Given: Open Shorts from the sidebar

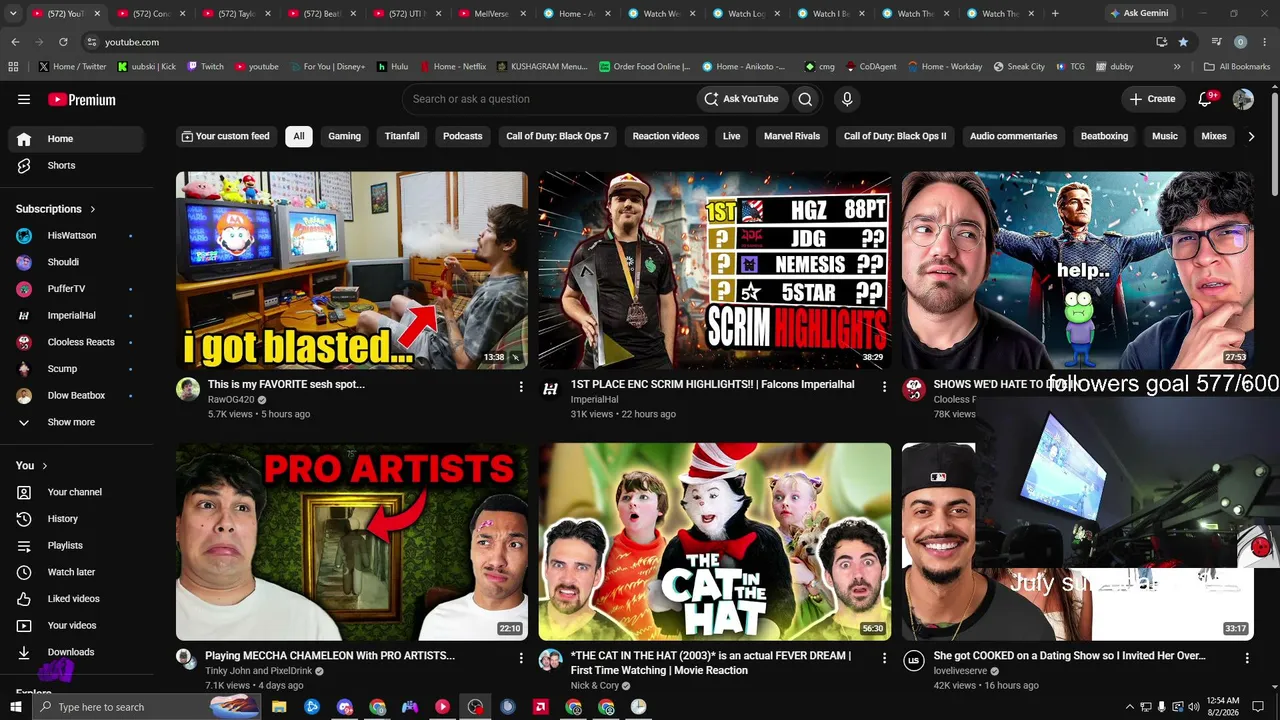Looking at the screenshot, I should point(76,165).
